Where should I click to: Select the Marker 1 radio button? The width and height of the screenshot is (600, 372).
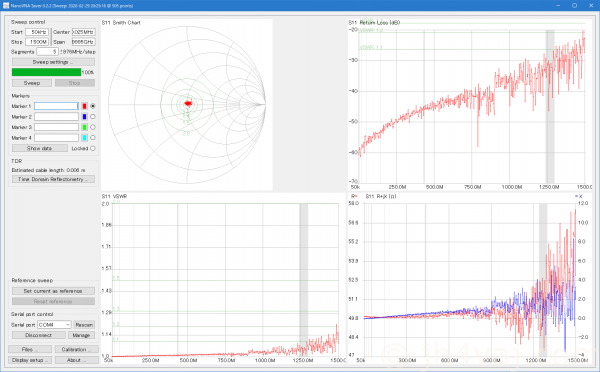pos(93,106)
